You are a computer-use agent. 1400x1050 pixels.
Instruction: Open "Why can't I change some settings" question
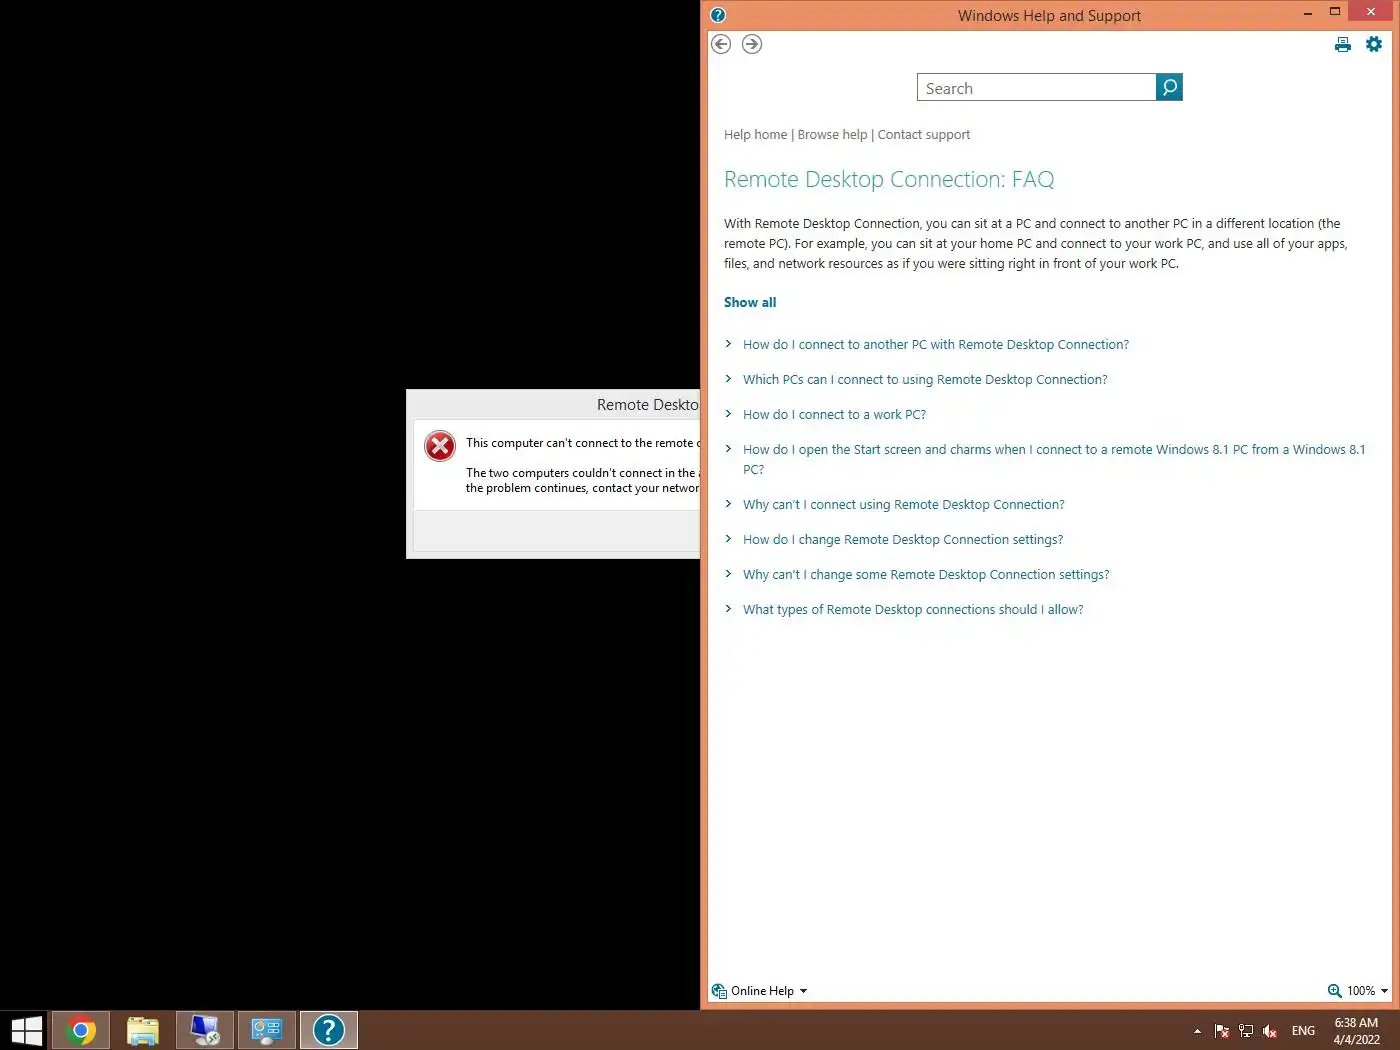pyautogui.click(x=926, y=574)
